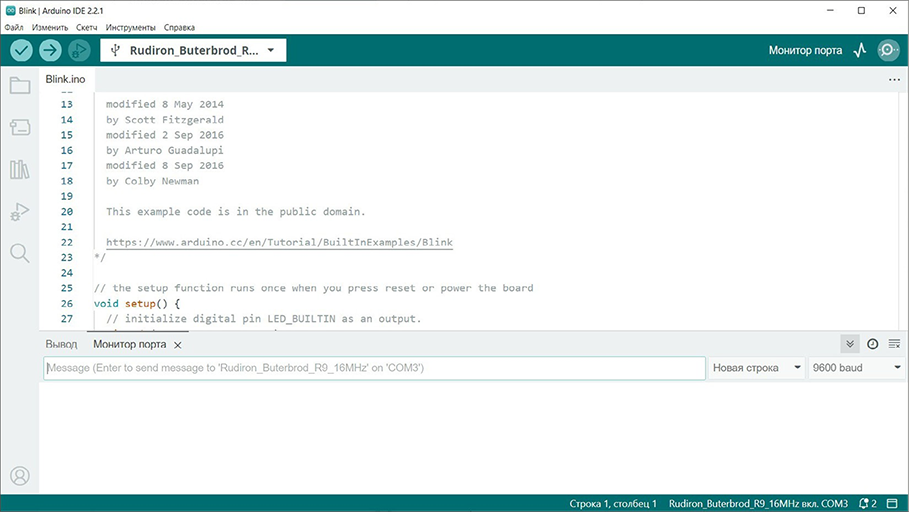Image resolution: width=909 pixels, height=512 pixels.
Task: Open the Новая строка line ending dropdown
Action: (x=757, y=368)
